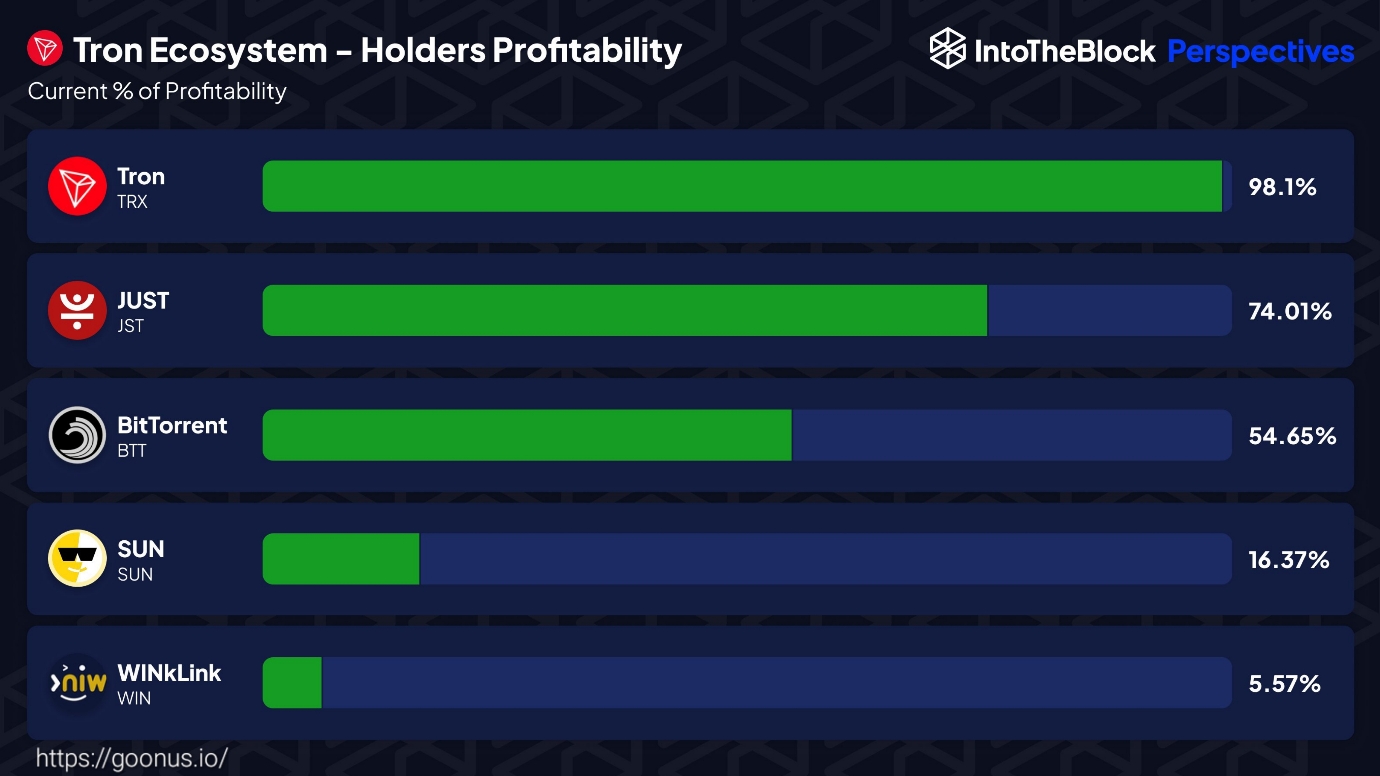This screenshot has height=776, width=1380.
Task: Click the JUST green profitability bar
Action: [x=624, y=310]
